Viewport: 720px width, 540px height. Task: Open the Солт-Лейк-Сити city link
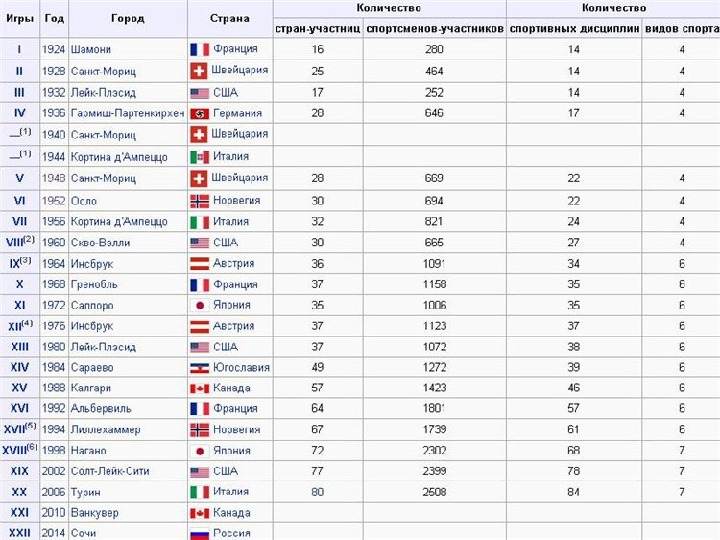pos(110,471)
